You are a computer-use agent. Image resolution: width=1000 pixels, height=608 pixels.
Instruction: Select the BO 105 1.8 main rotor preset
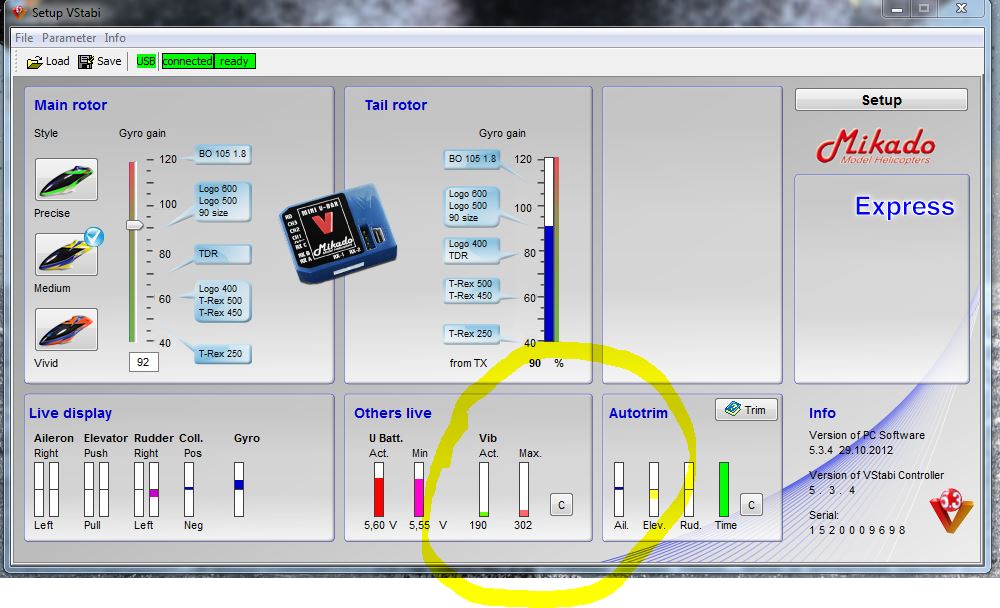(x=221, y=155)
